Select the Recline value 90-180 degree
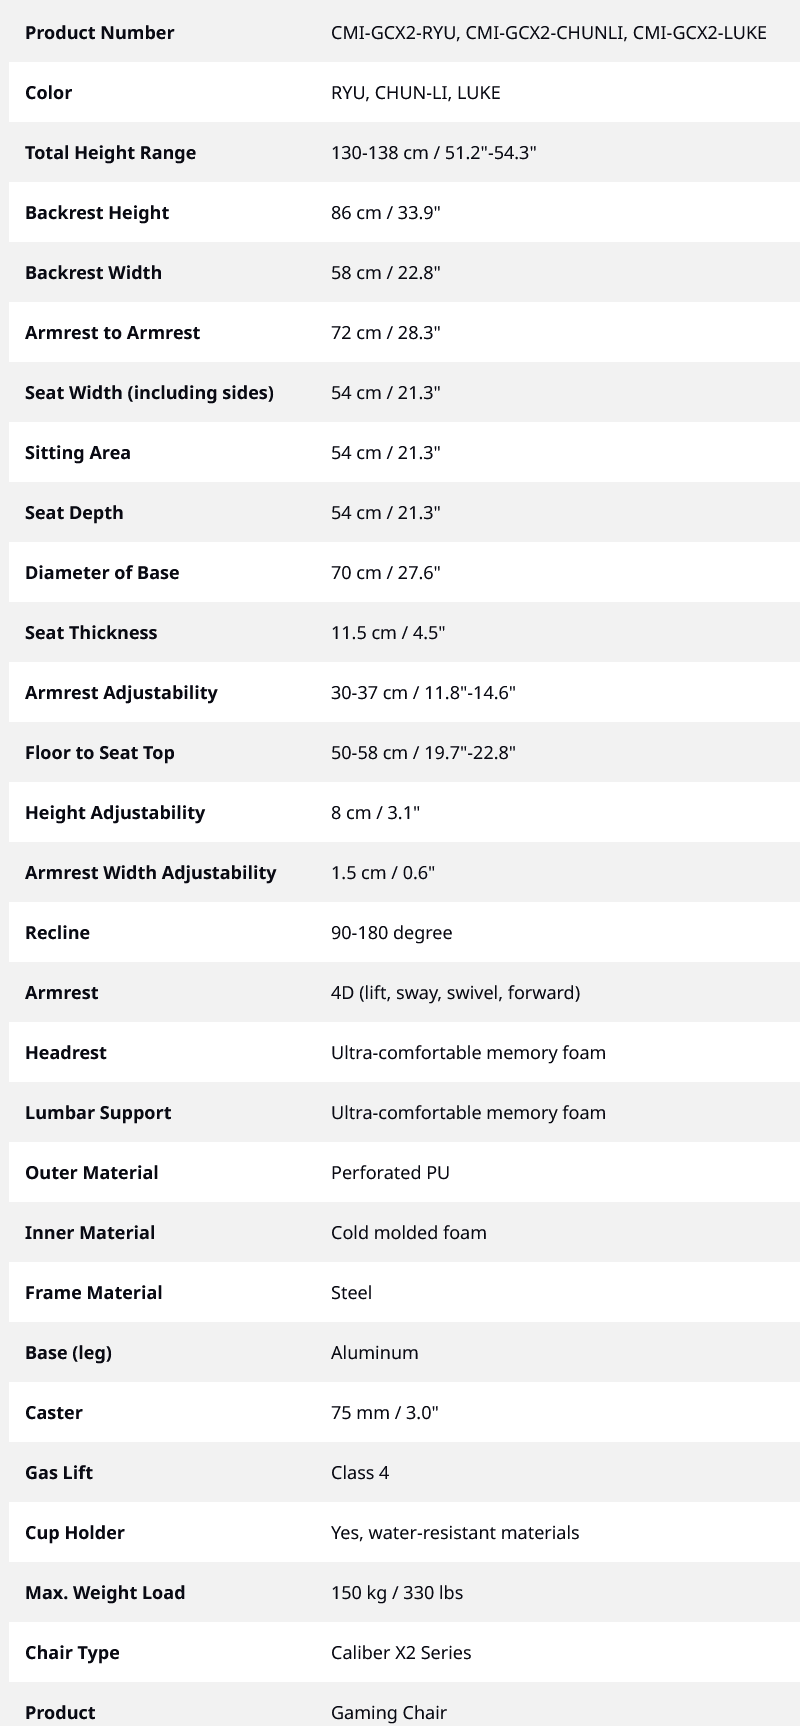 pyautogui.click(x=392, y=933)
